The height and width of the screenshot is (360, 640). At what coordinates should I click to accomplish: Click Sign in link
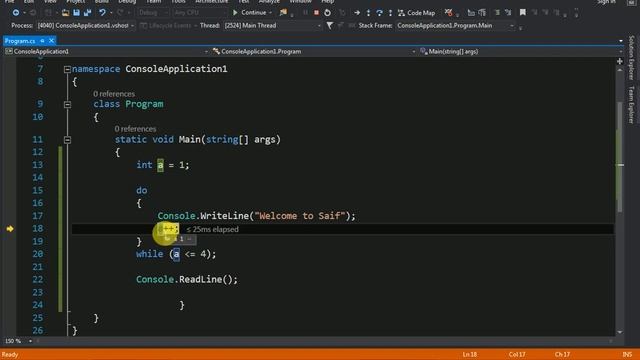pos(606,2)
